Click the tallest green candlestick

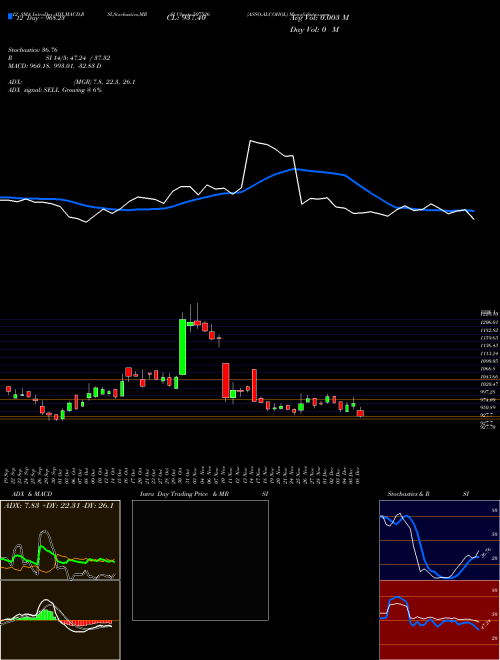183,347
